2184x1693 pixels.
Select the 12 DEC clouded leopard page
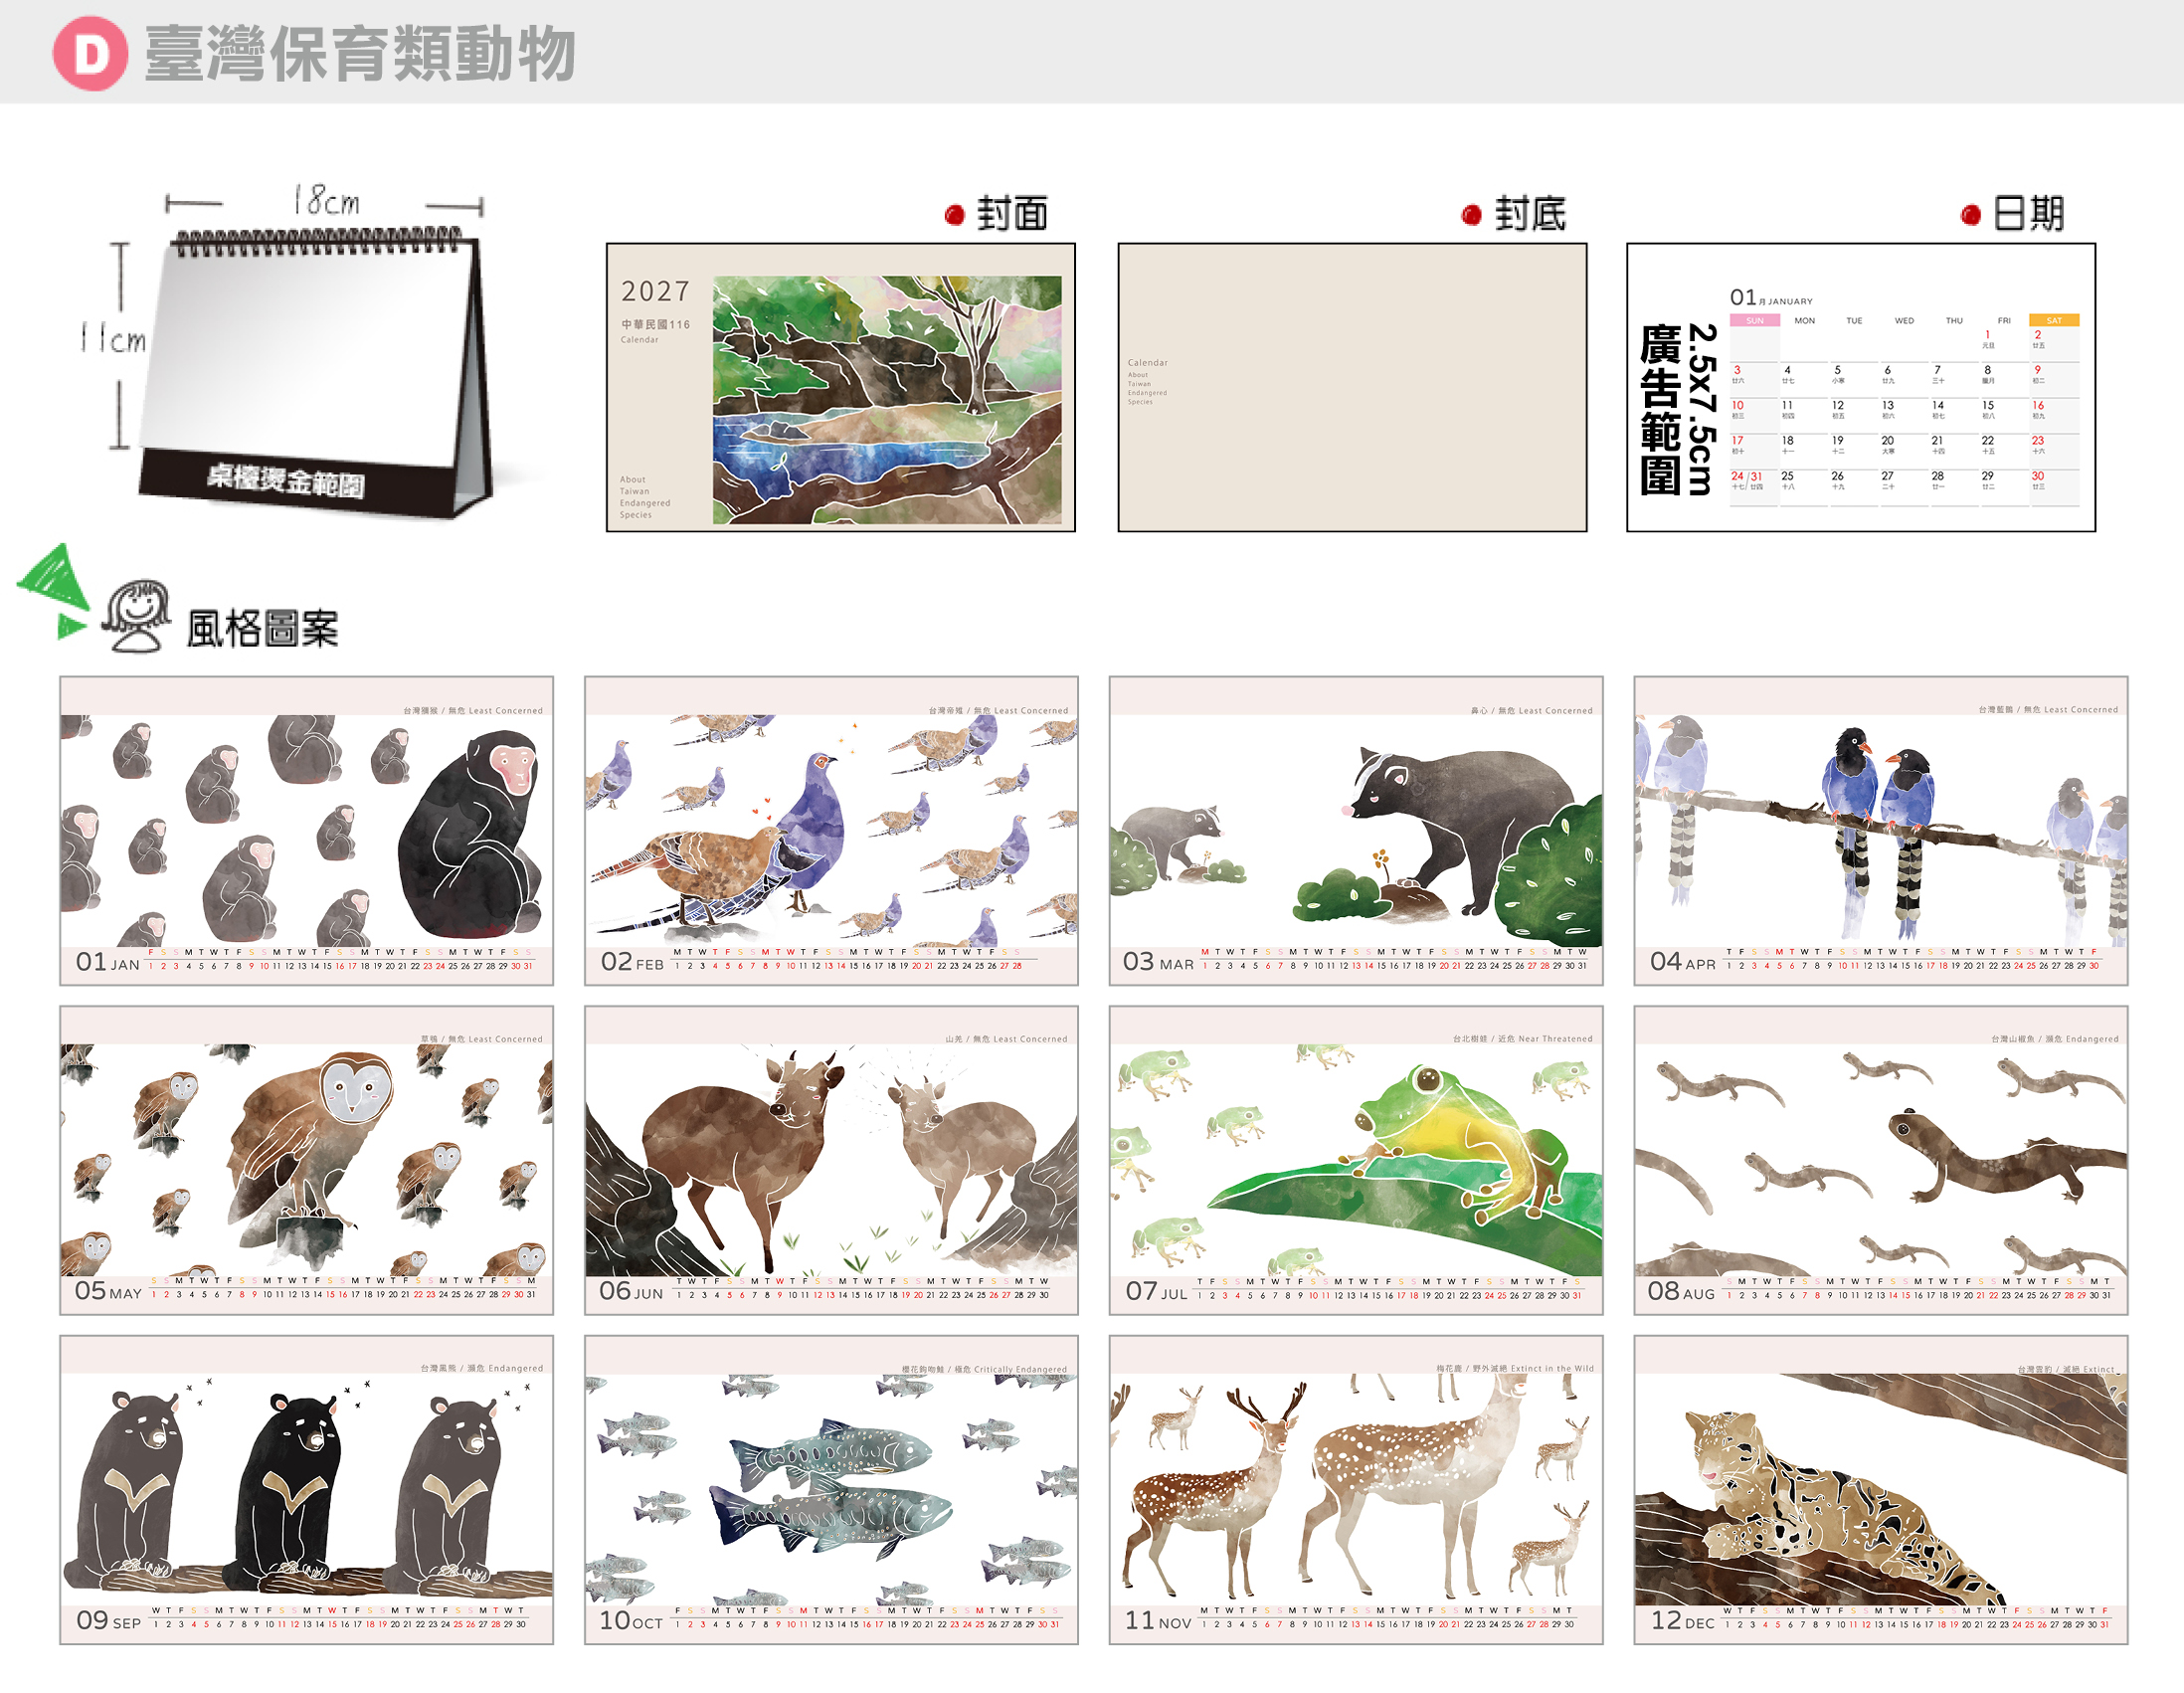(x=1881, y=1490)
